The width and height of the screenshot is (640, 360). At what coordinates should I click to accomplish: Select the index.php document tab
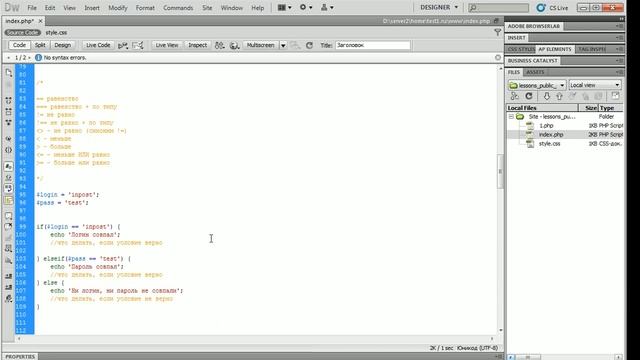20,21
